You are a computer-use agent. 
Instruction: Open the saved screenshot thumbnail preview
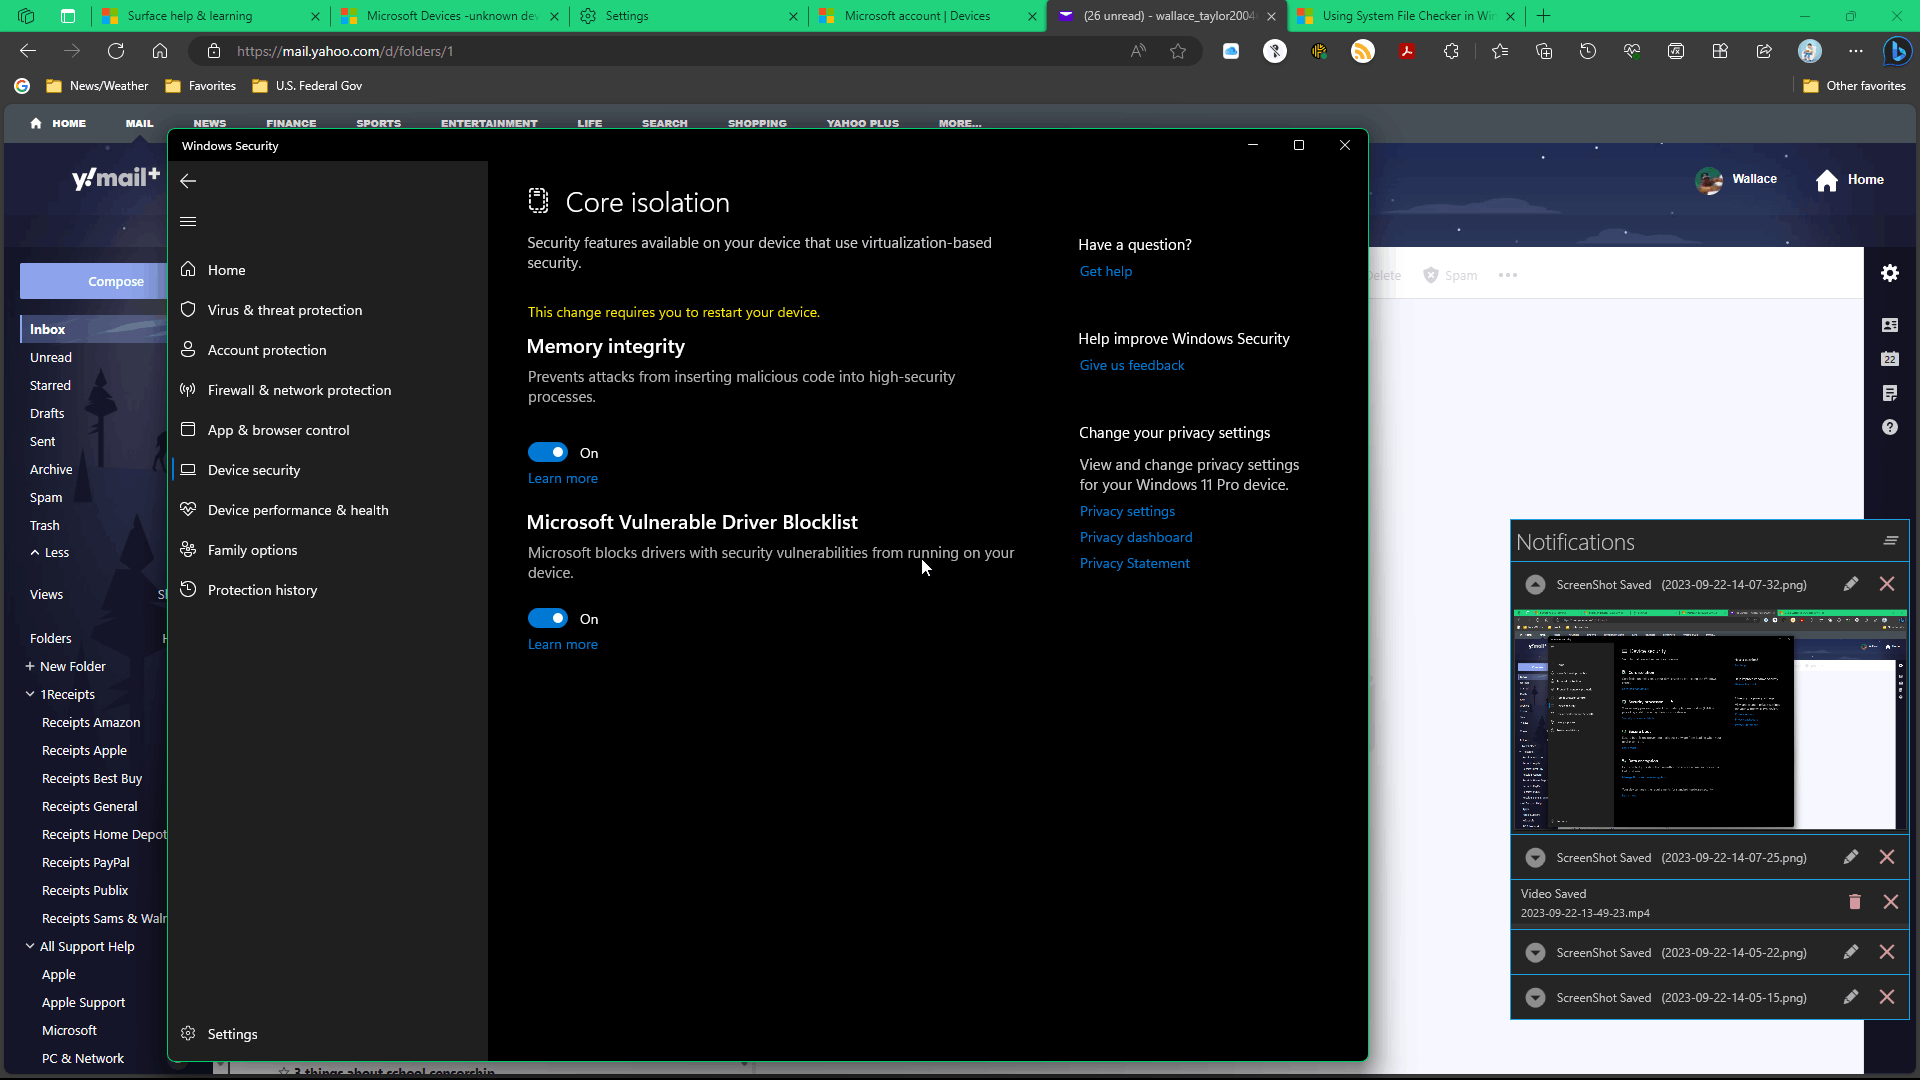click(x=1710, y=720)
